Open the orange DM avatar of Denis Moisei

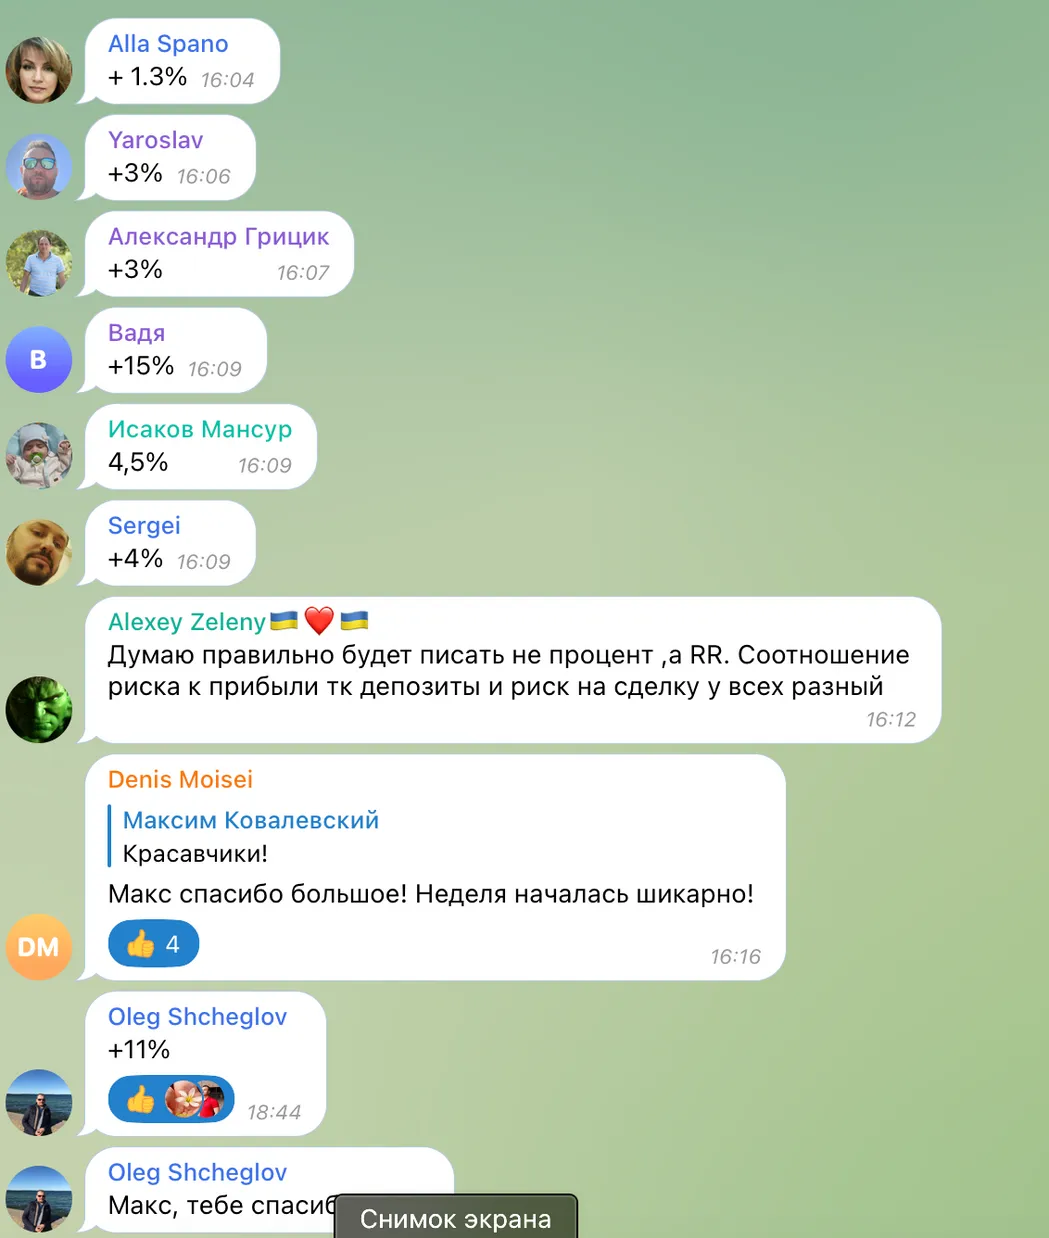[39, 946]
